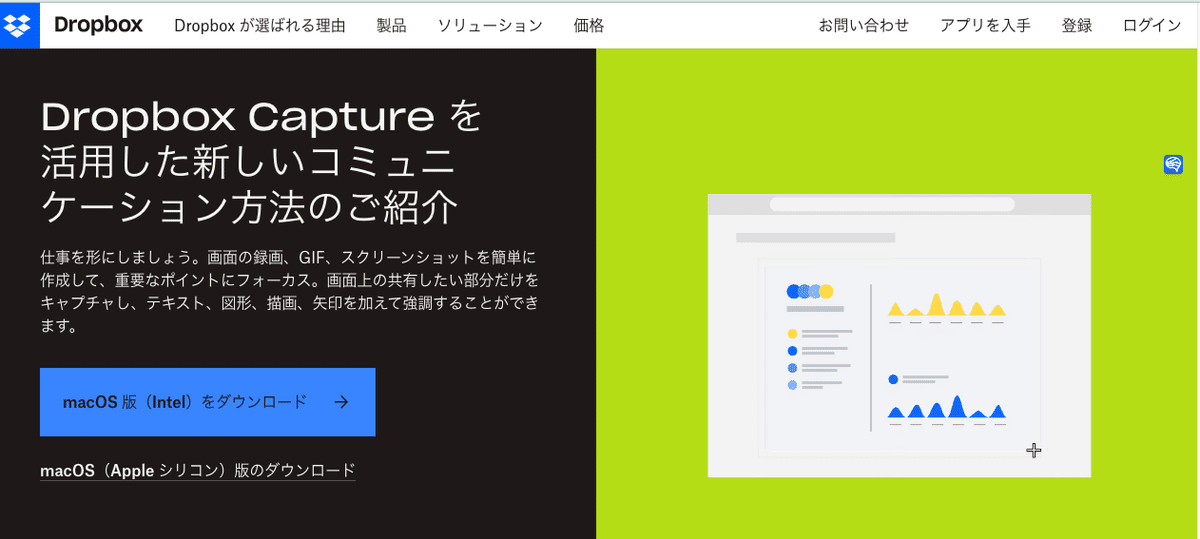Open the 製品 menu
The height and width of the screenshot is (539, 1200).
tap(391, 26)
